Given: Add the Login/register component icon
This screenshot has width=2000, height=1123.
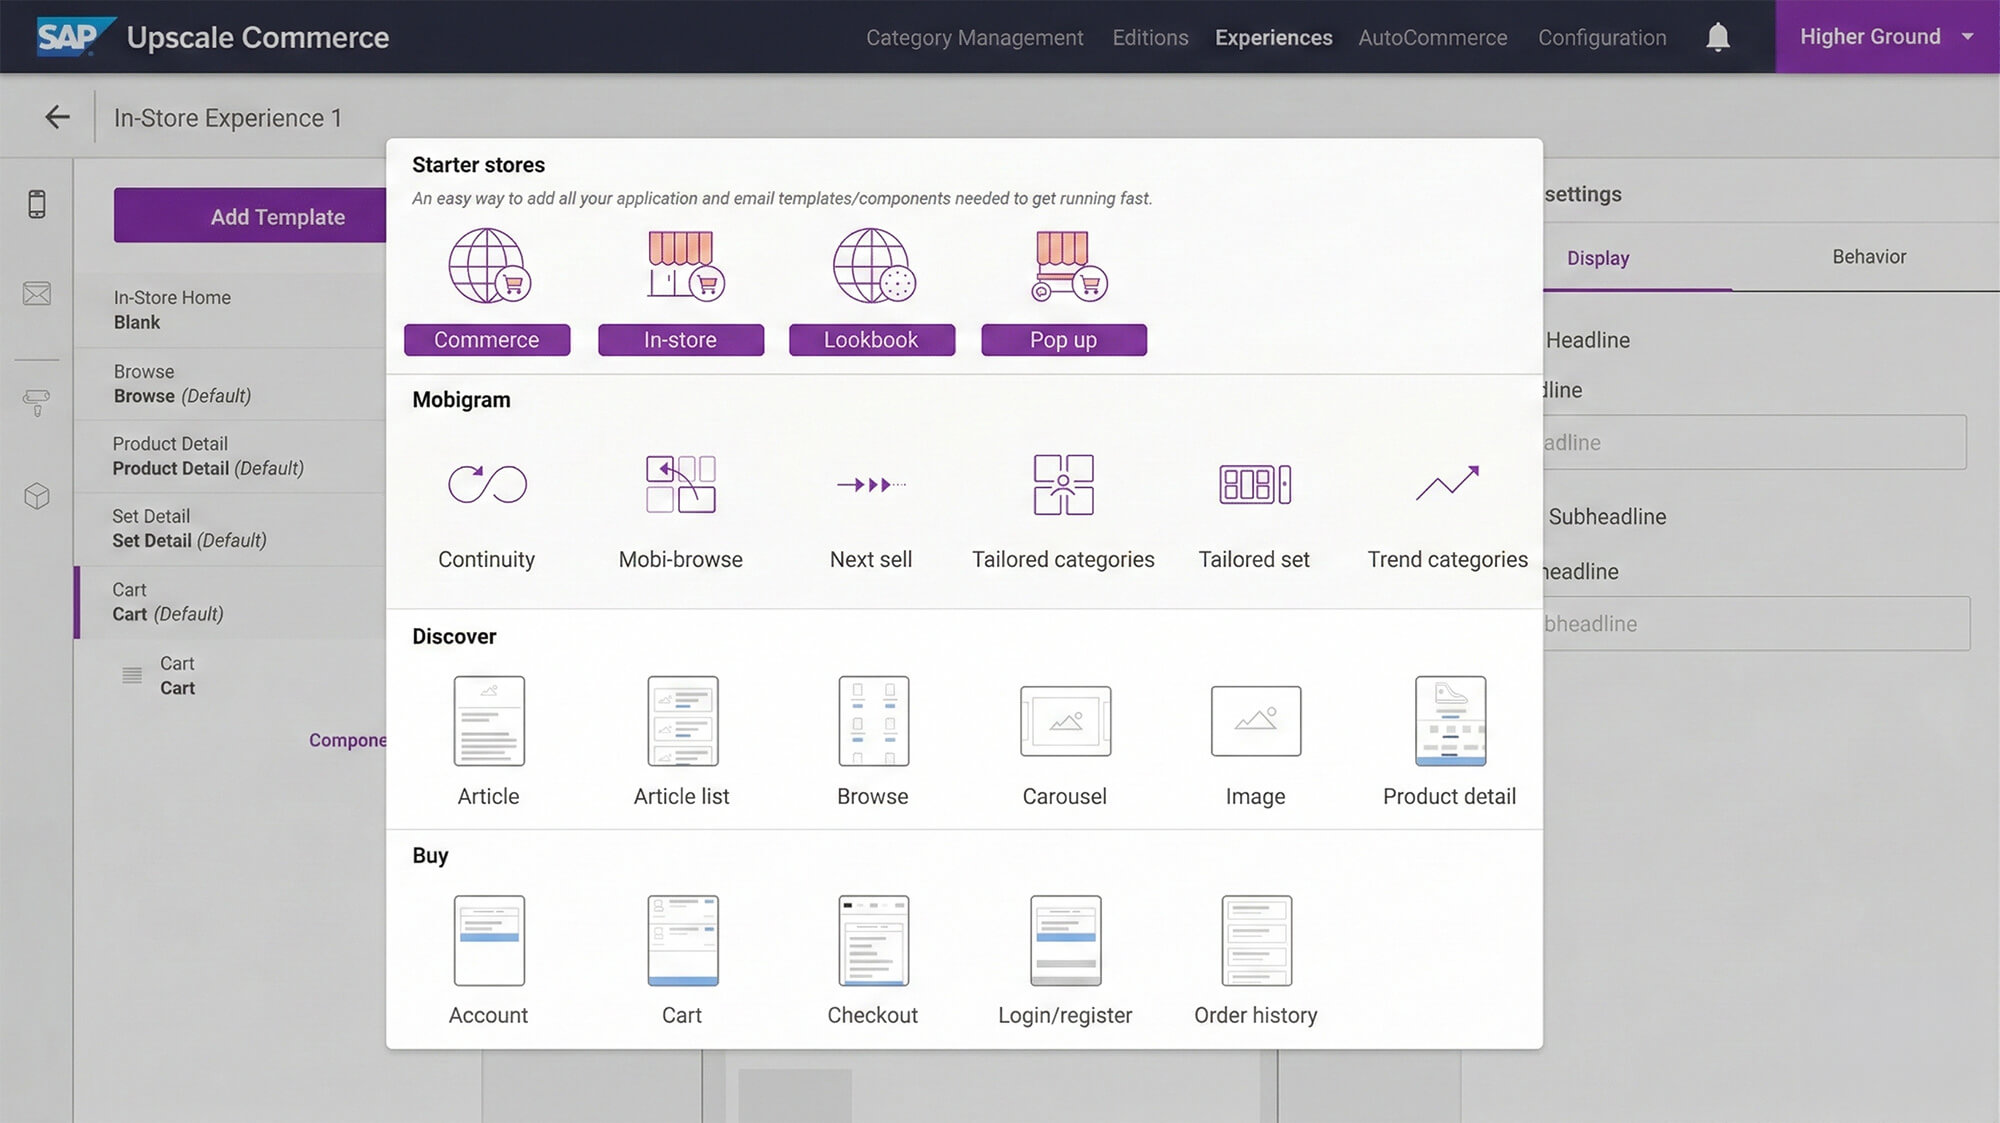Looking at the screenshot, I should [x=1065, y=941].
